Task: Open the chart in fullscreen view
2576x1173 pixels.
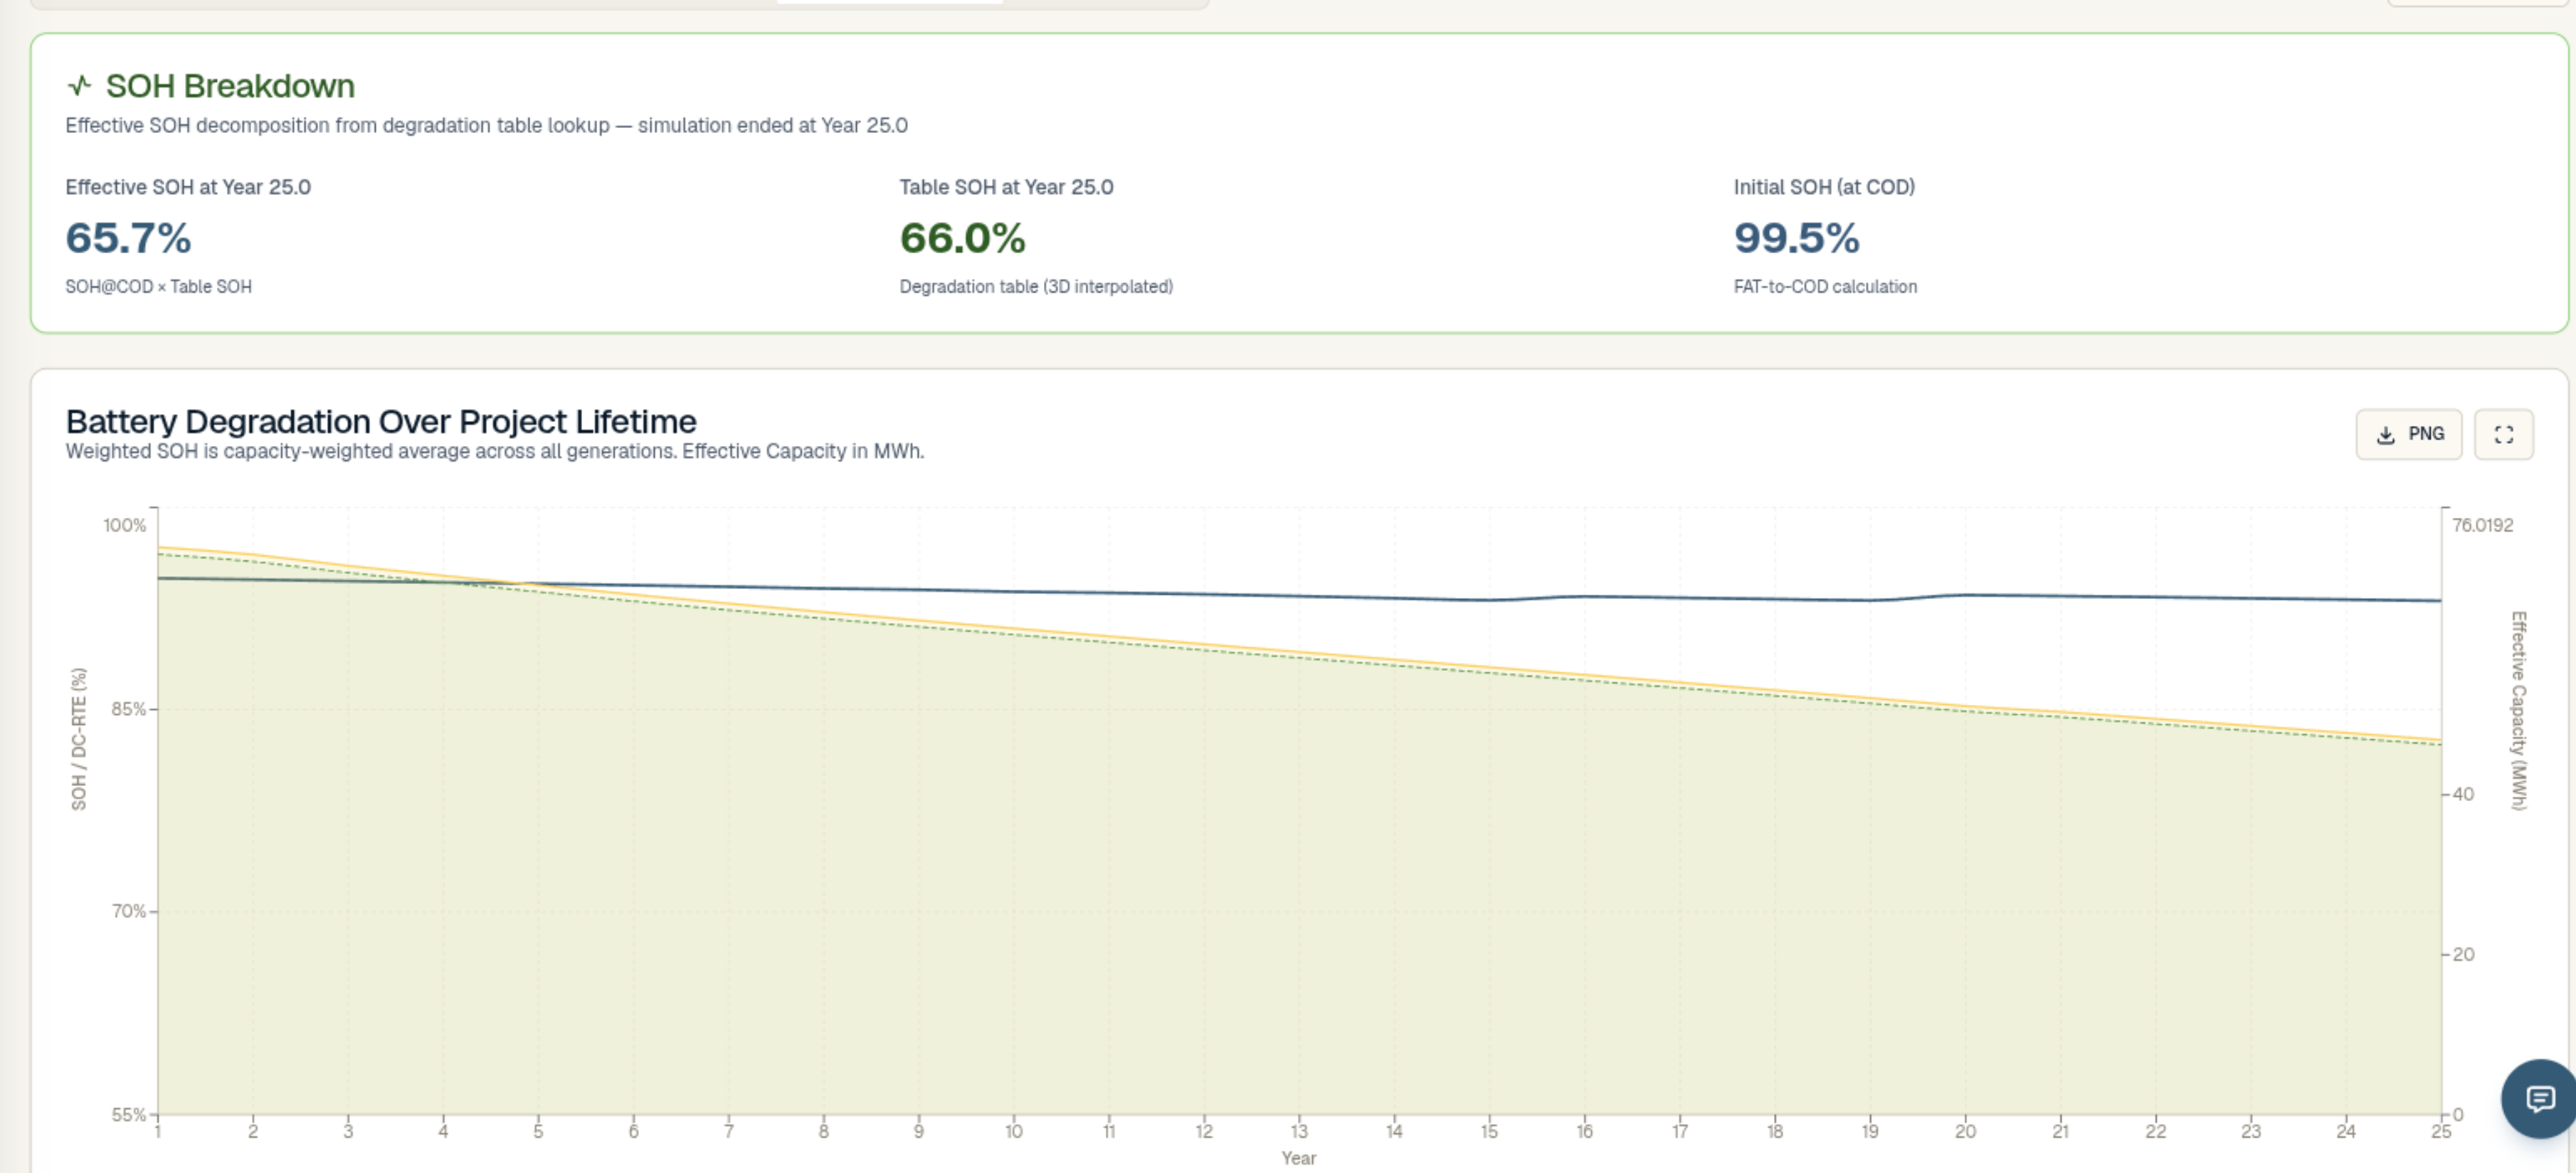Action: tap(2503, 434)
